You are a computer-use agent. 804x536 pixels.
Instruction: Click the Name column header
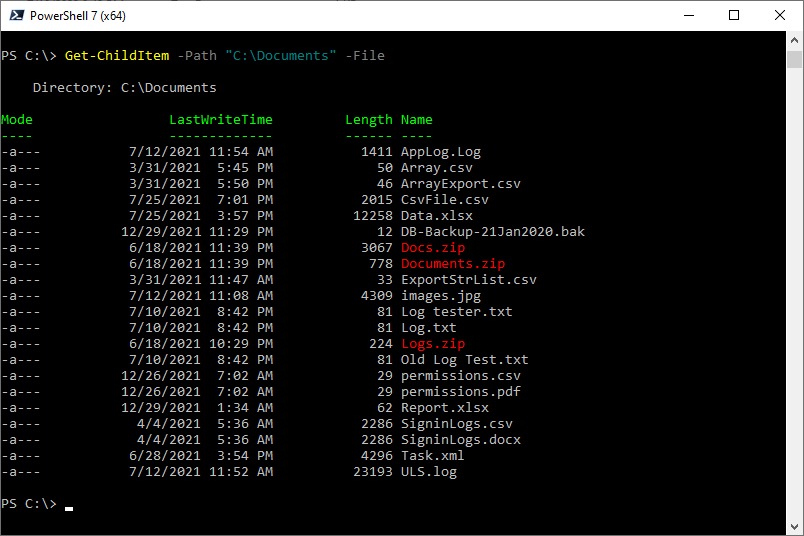[x=416, y=120]
